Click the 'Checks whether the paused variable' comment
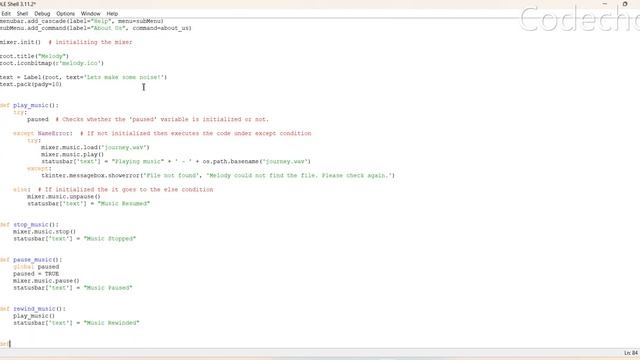This screenshot has height=360, width=640. click(162, 119)
